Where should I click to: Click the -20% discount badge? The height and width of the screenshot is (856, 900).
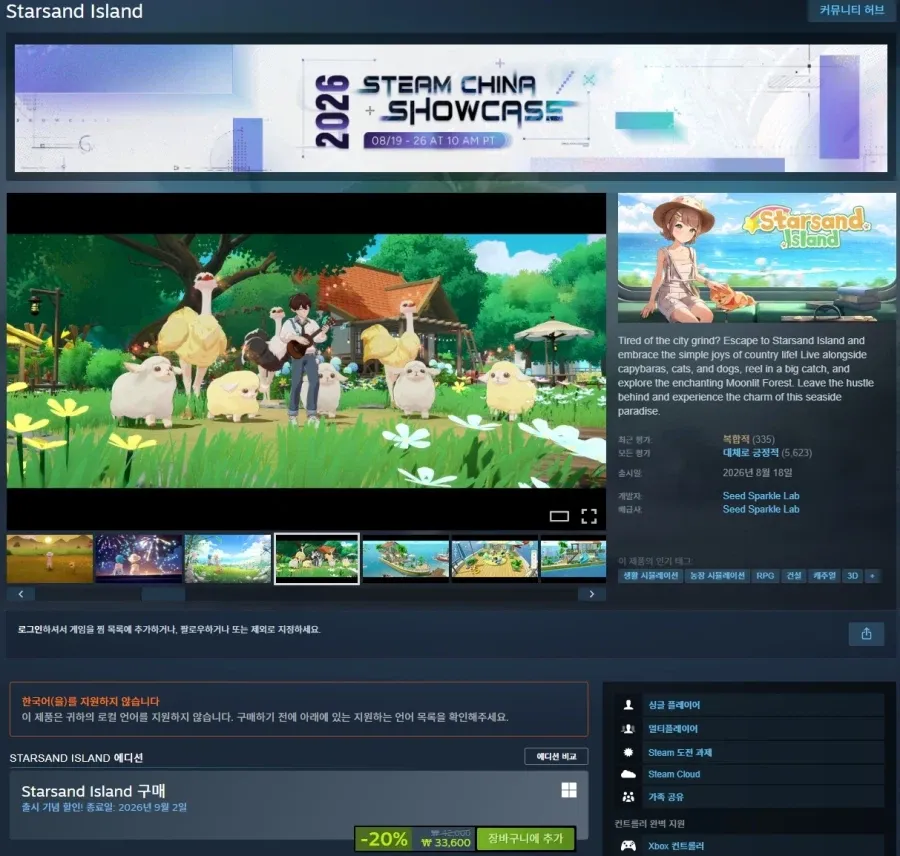coord(383,839)
